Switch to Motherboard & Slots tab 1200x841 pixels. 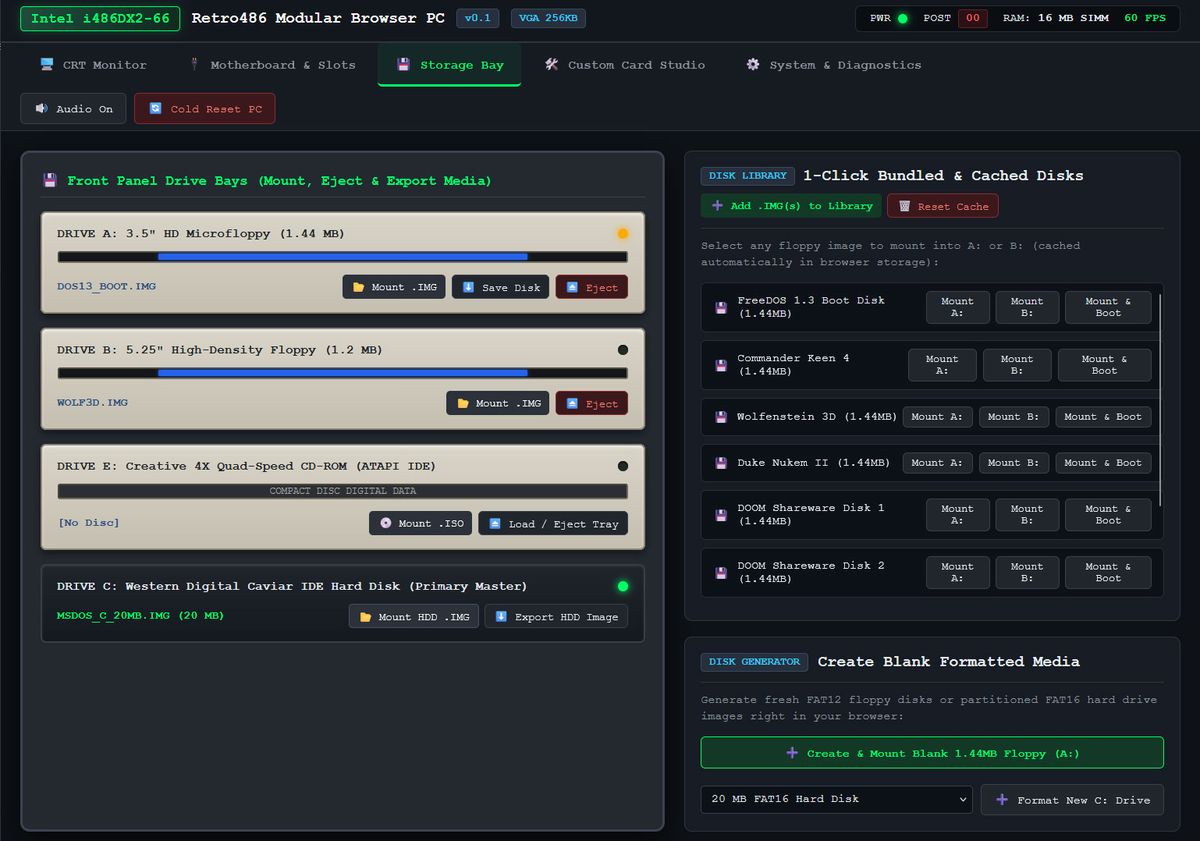pos(273,65)
